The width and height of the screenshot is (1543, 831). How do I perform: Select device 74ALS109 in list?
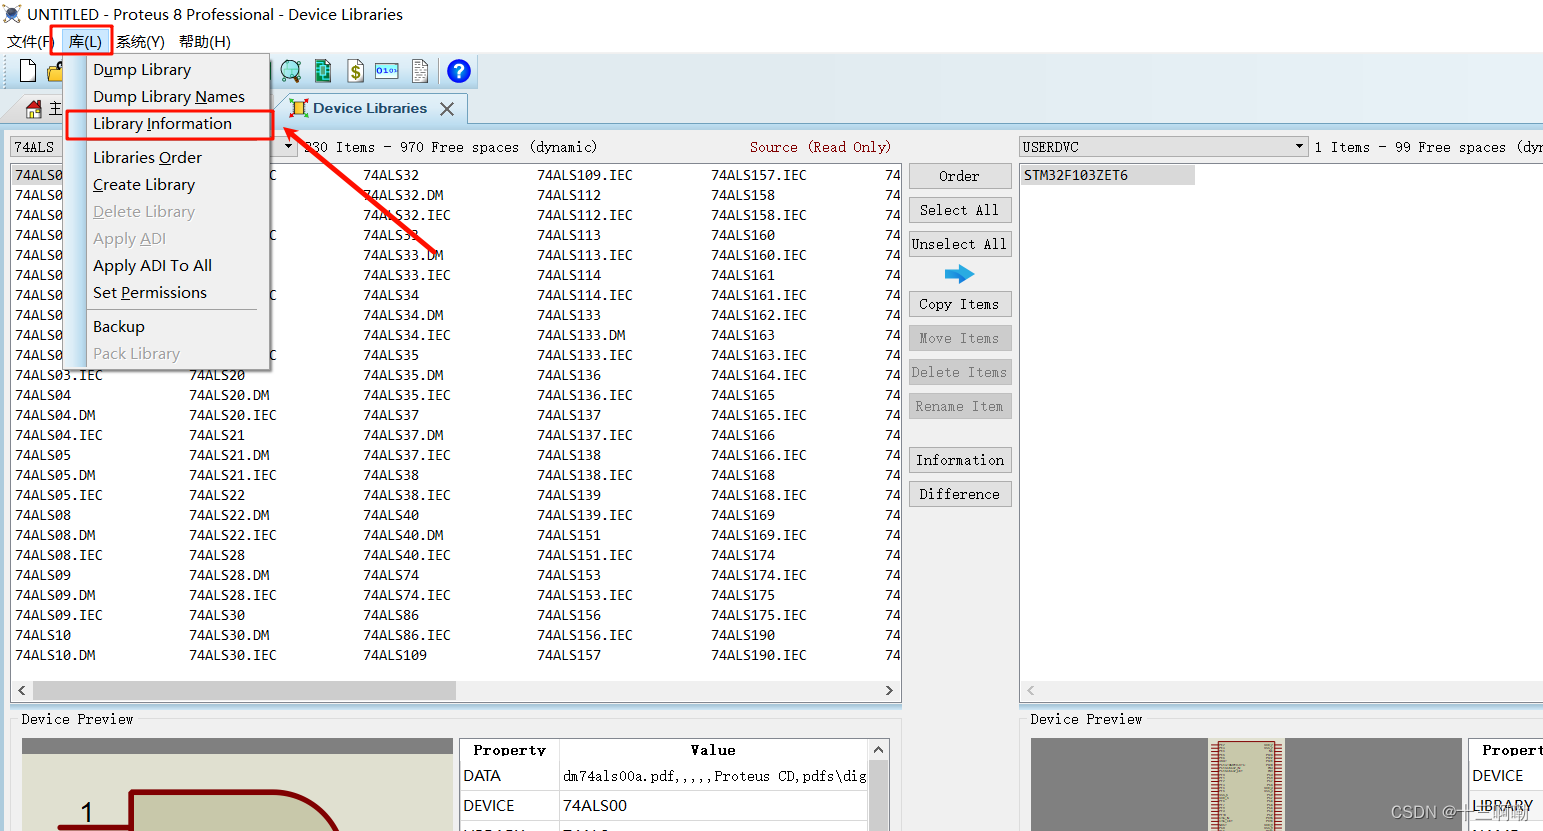pyautogui.click(x=395, y=655)
